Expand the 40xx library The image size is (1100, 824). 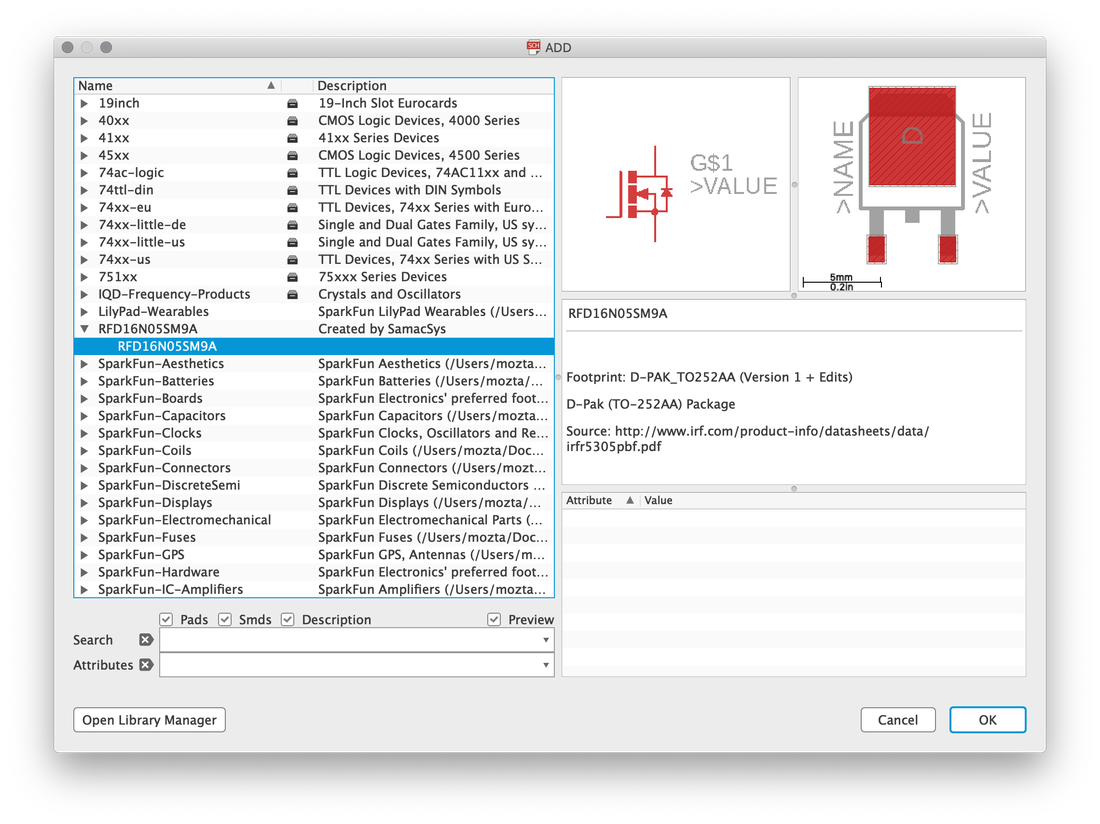(x=84, y=121)
